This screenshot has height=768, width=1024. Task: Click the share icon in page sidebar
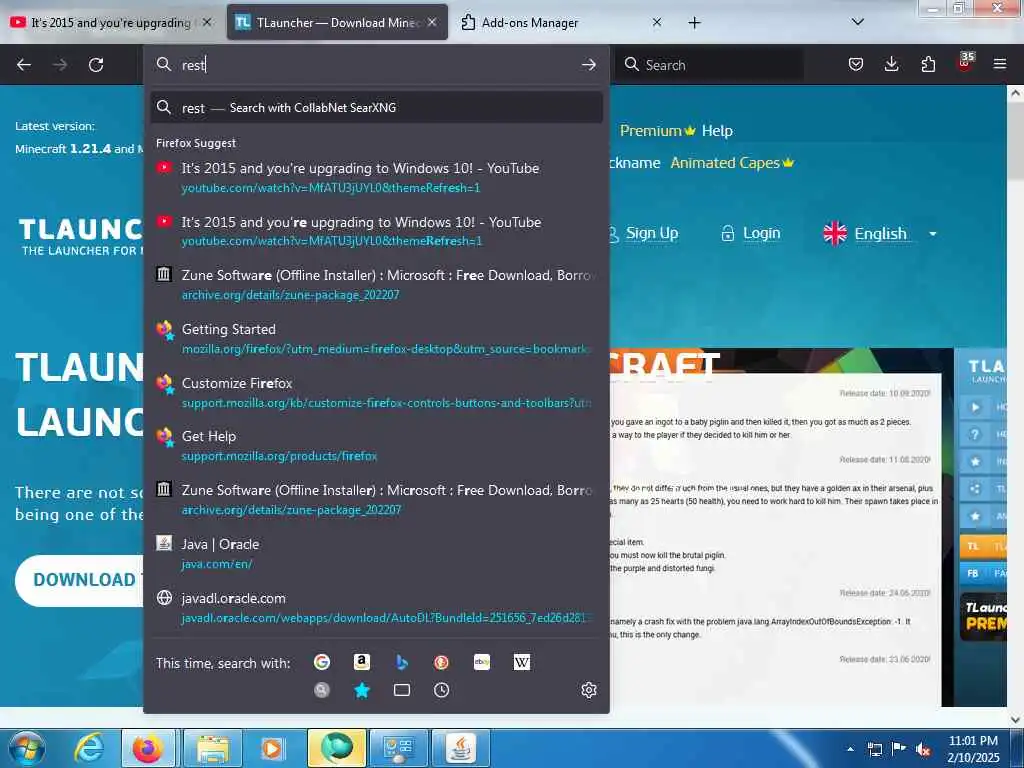[x=975, y=488]
